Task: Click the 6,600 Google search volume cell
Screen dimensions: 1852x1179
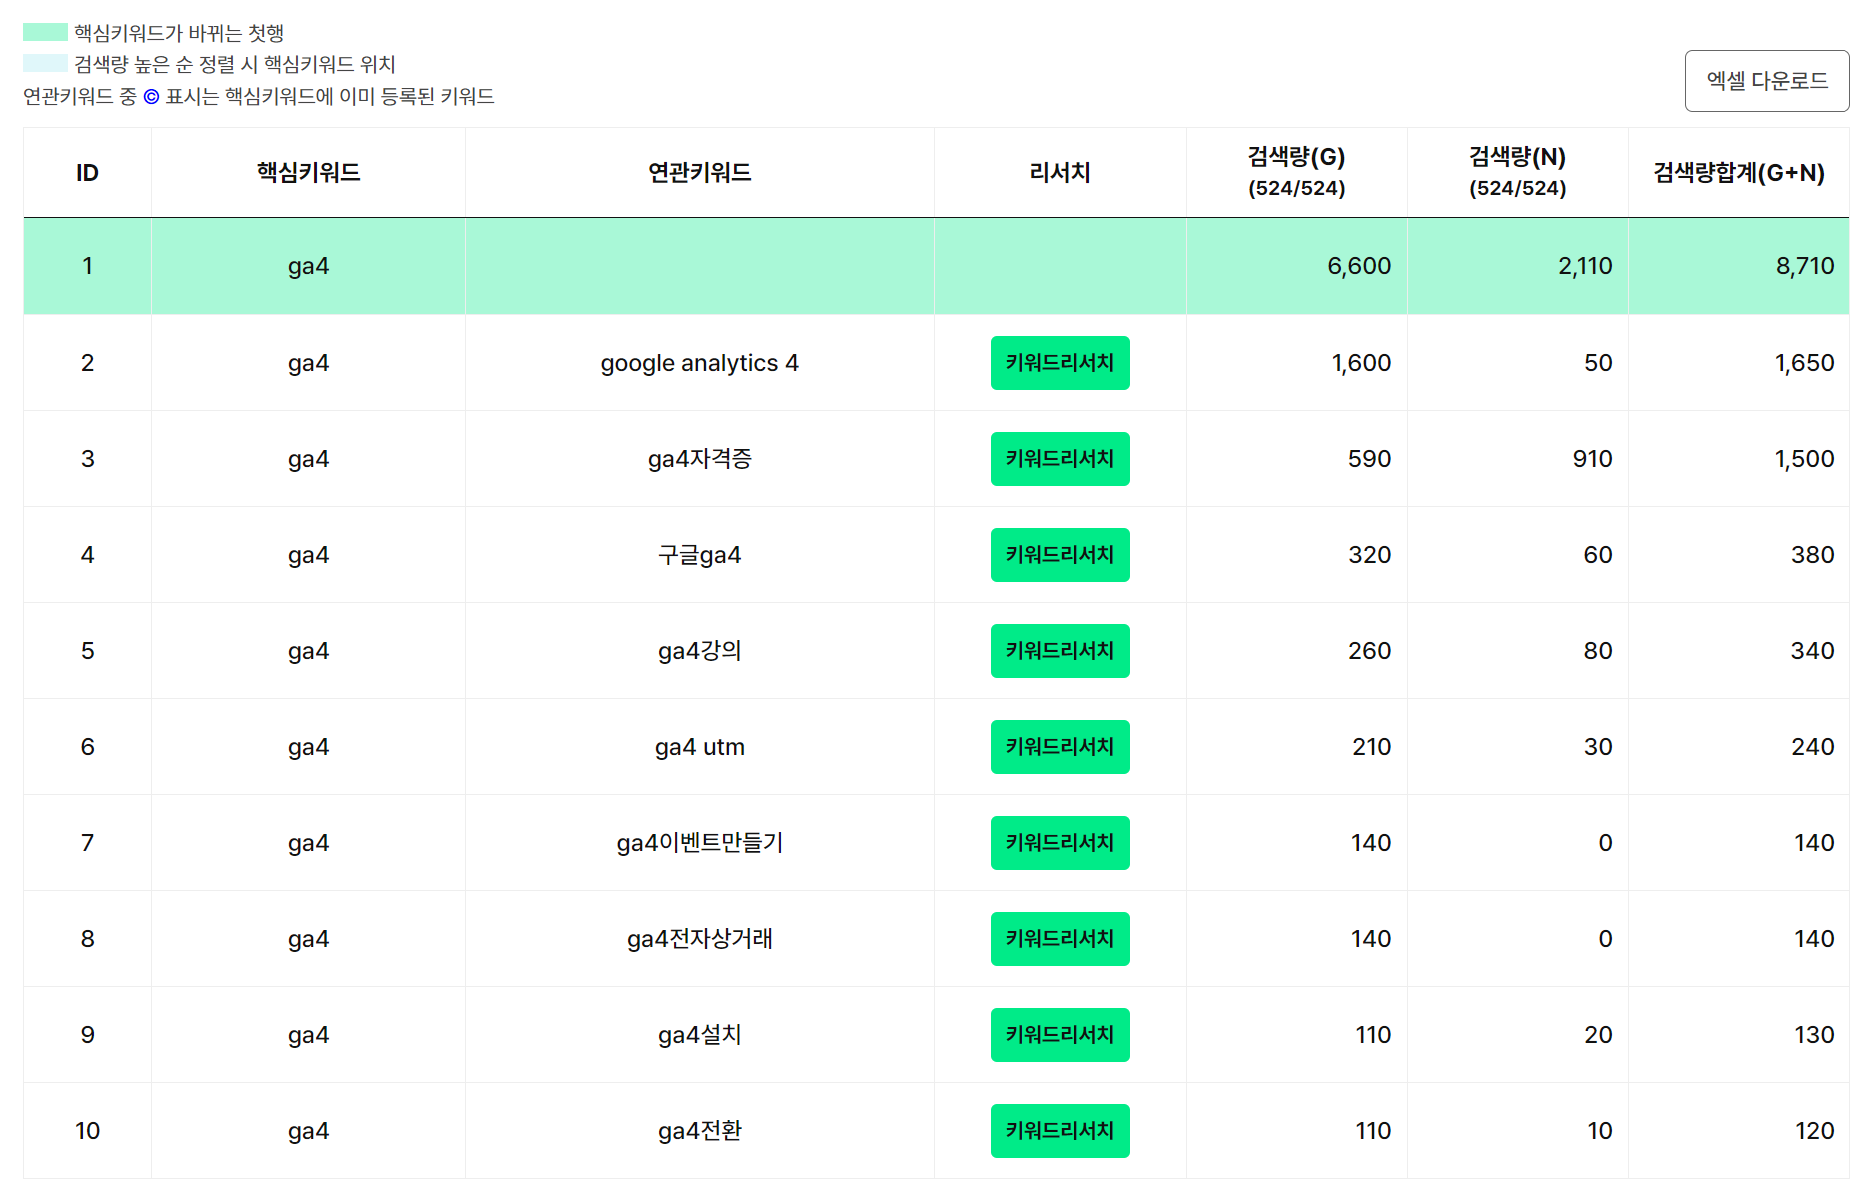Action: [1296, 266]
